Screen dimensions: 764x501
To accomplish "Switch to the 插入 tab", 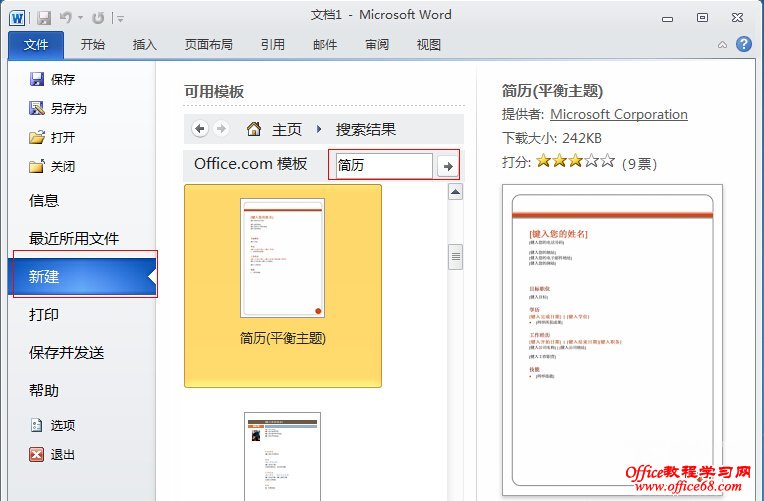I will (x=145, y=45).
